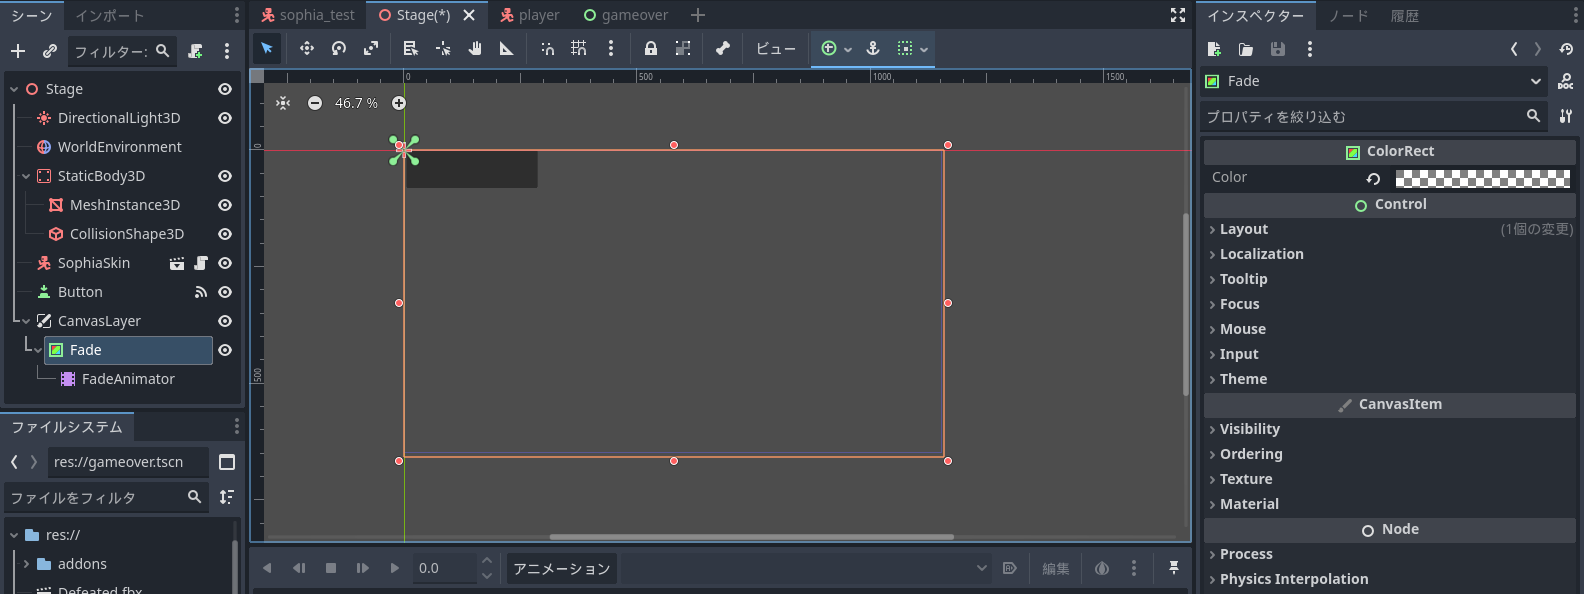This screenshot has width=1584, height=594.
Task: Add a new child node with plus icon
Action: coord(18,51)
